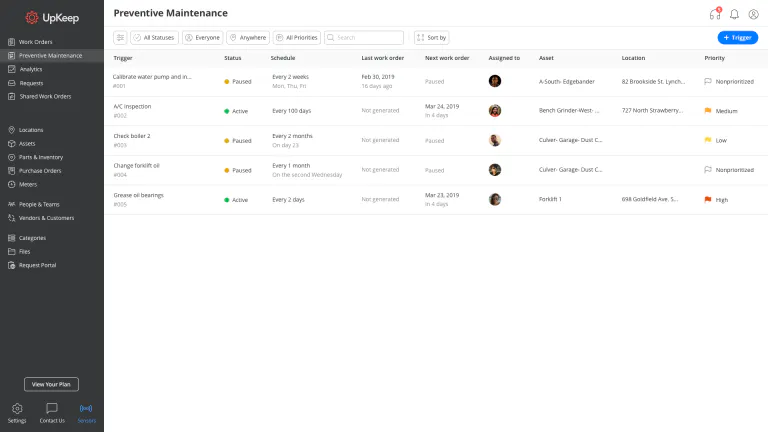Open the notifications bell
Viewport: 768px width, 432px height.
[734, 14]
